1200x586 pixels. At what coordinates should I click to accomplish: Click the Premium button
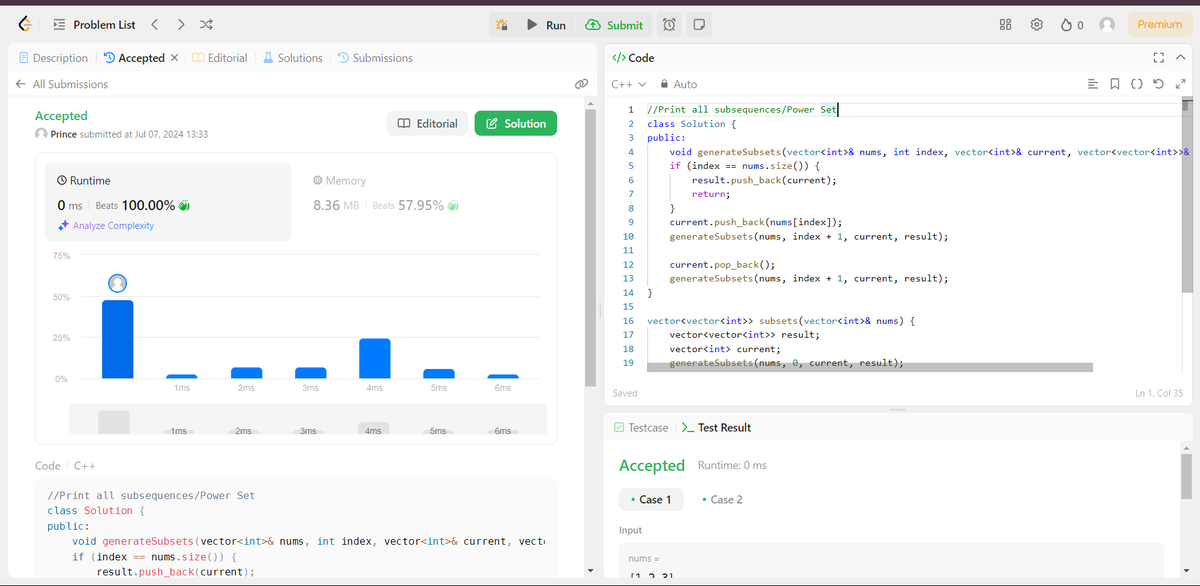click(1160, 25)
